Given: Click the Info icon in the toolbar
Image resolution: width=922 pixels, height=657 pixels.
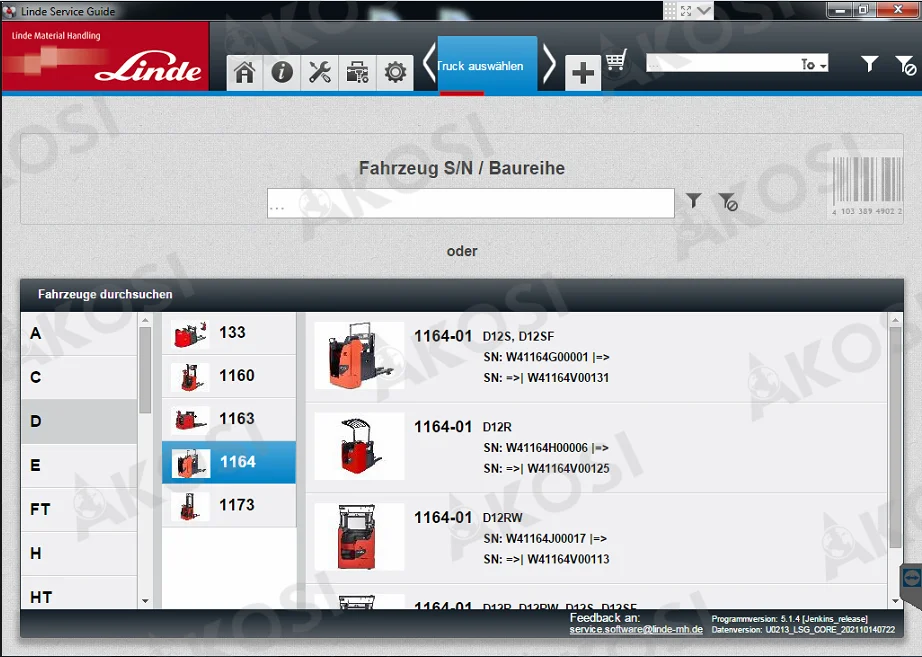Looking at the screenshot, I should 281,72.
